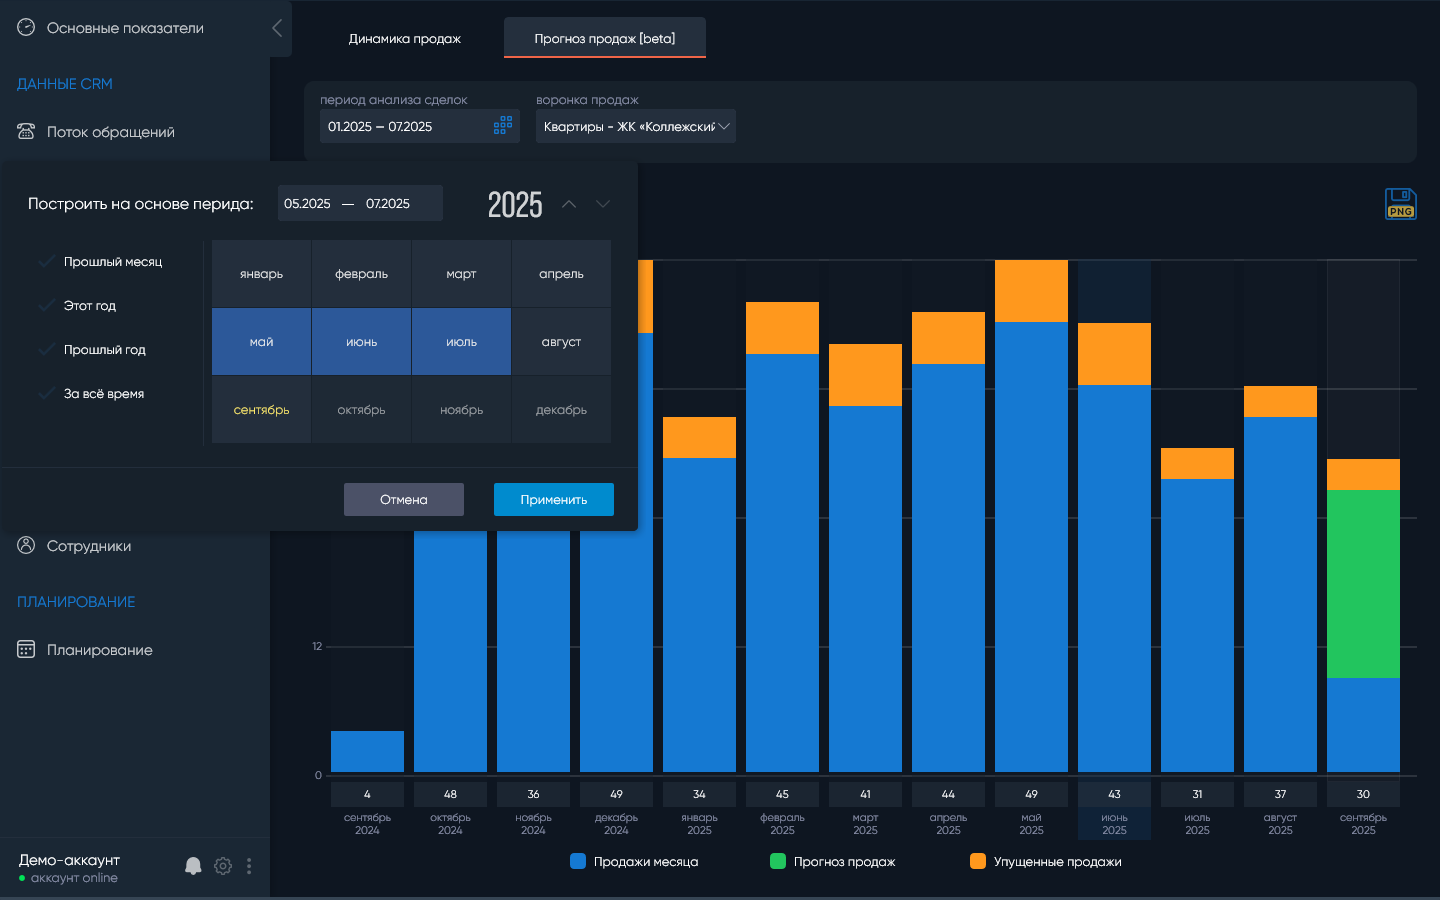The height and width of the screenshot is (900, 1440).
Task: Click the notification bell icon
Action: [x=193, y=866]
